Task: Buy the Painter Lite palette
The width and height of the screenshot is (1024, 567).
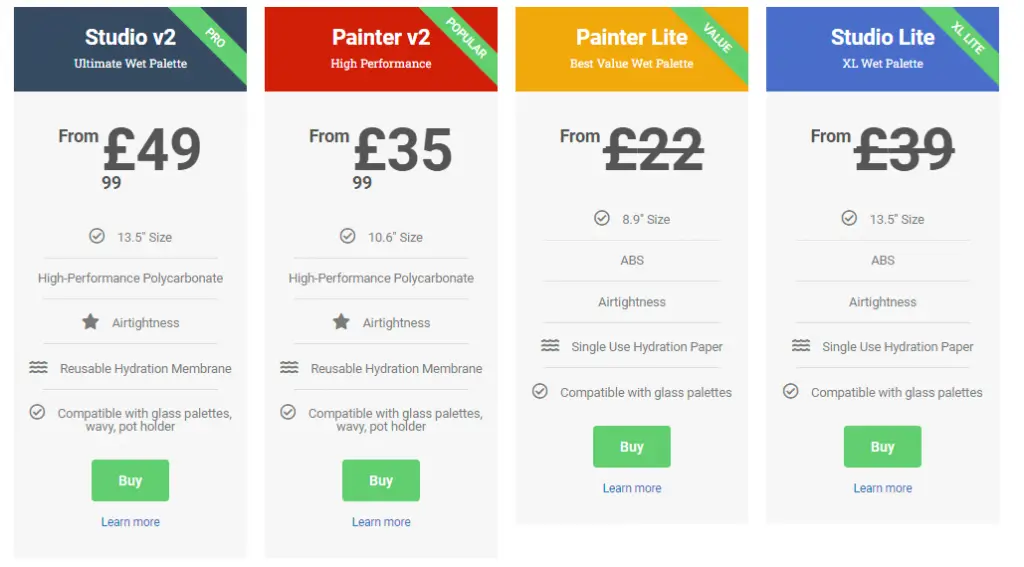Action: point(632,446)
